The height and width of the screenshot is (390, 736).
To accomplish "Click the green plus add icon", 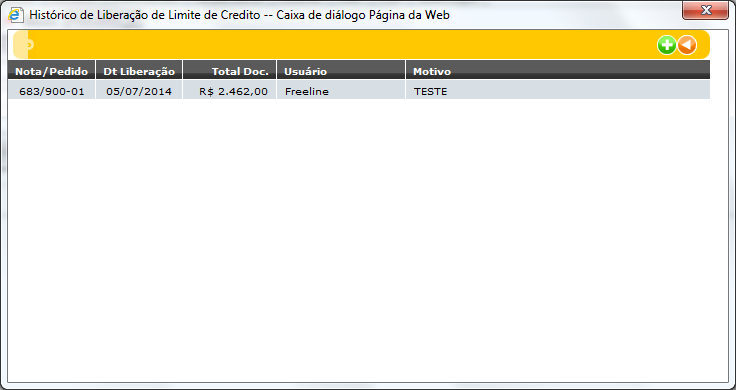I will pos(666,45).
